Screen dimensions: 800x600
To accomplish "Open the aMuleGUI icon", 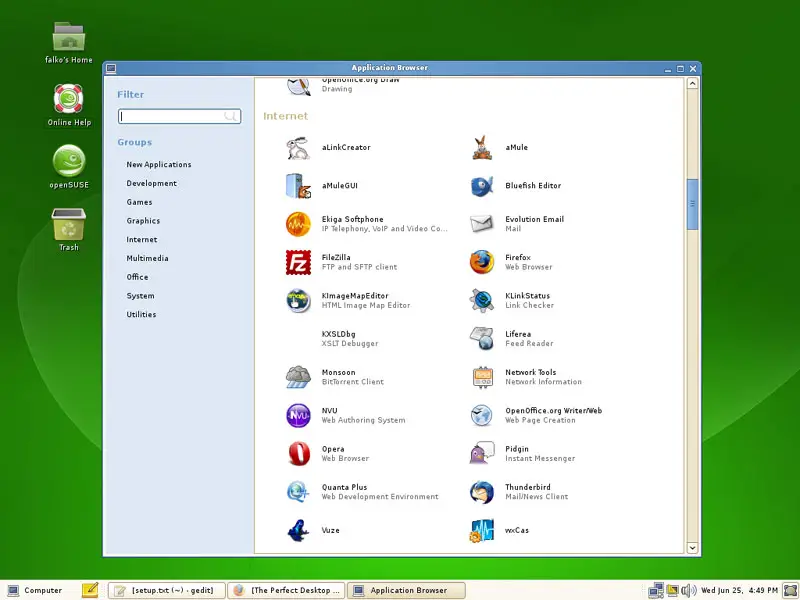I will 298,186.
